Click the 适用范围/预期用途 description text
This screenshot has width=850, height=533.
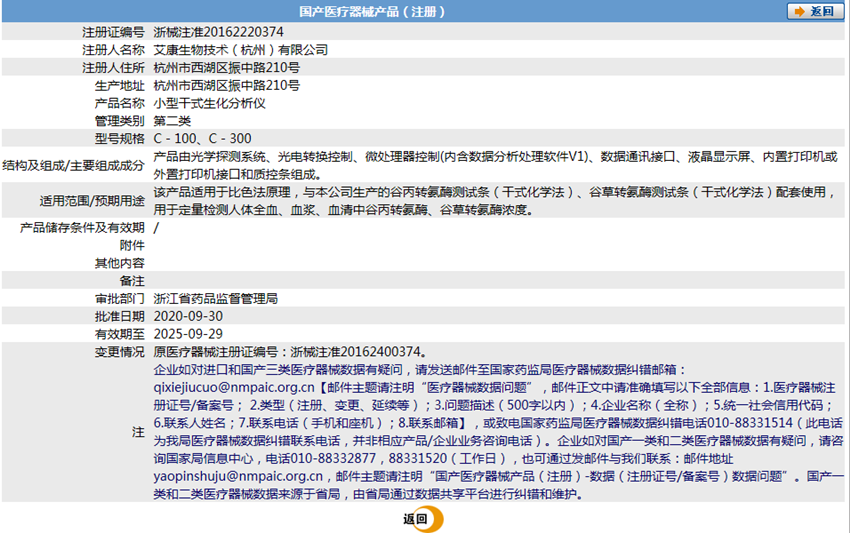(495, 201)
